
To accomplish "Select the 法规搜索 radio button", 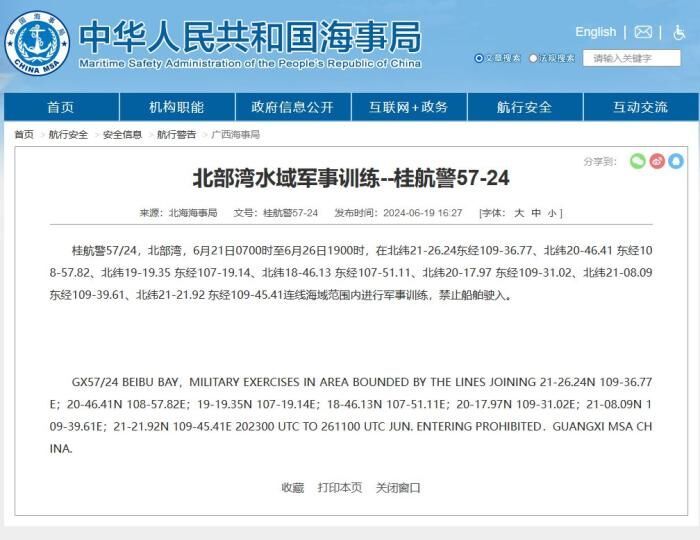I will [534, 58].
